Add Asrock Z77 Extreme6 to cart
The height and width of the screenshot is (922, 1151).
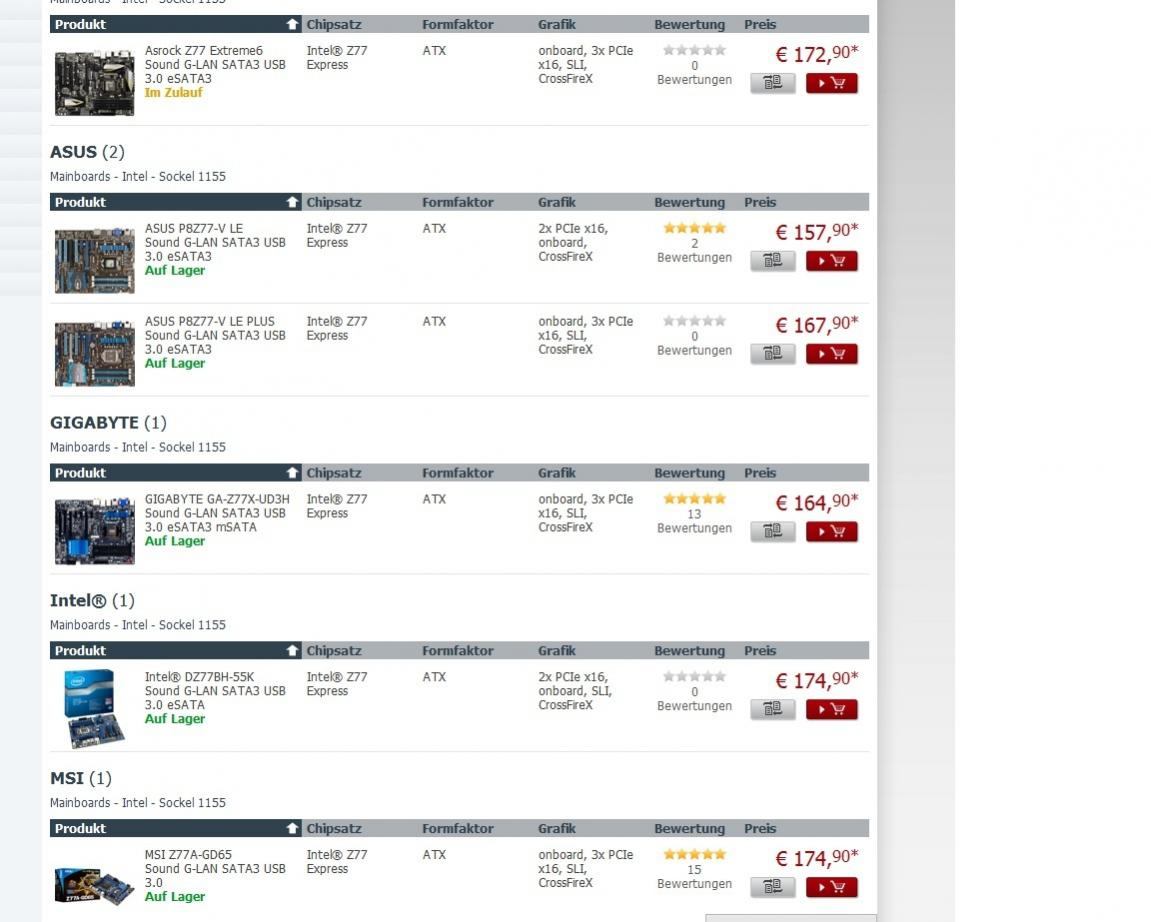[x=831, y=83]
